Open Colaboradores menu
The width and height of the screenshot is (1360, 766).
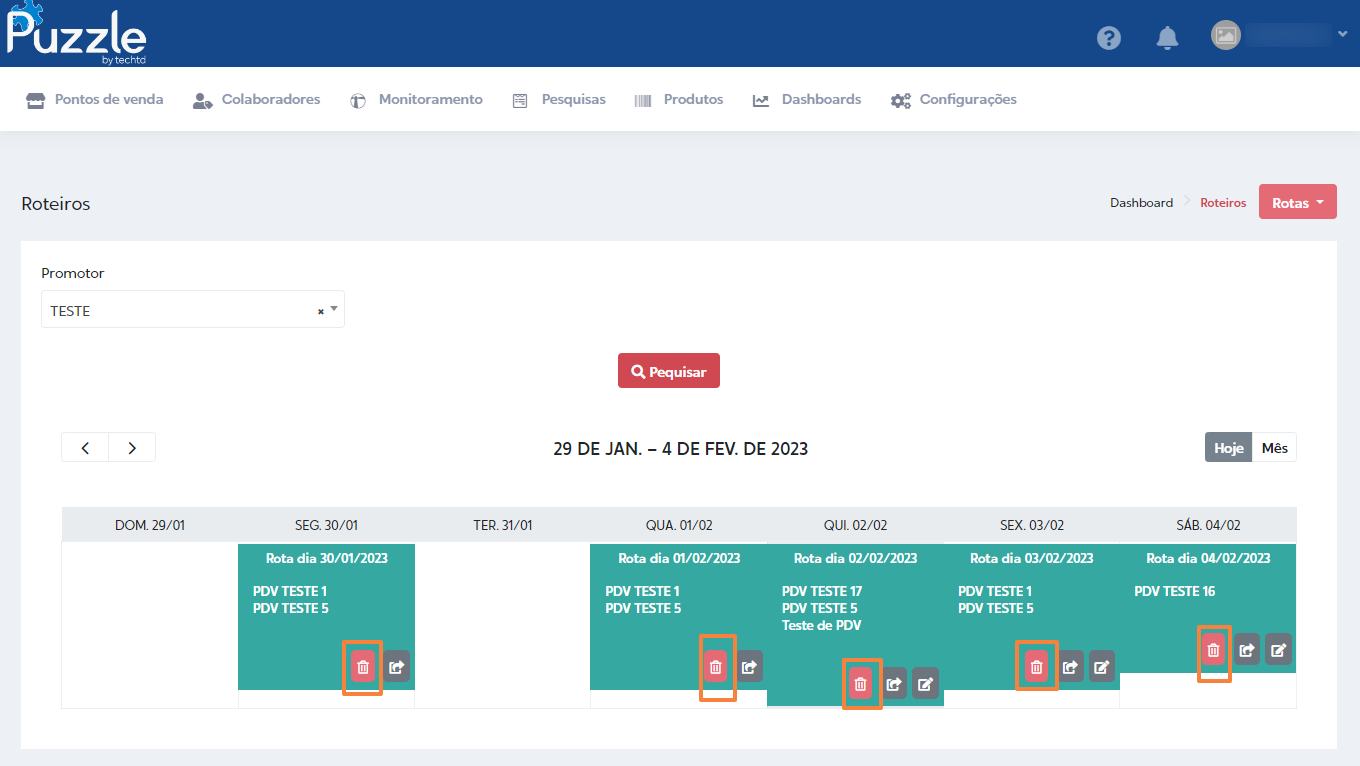(257, 100)
